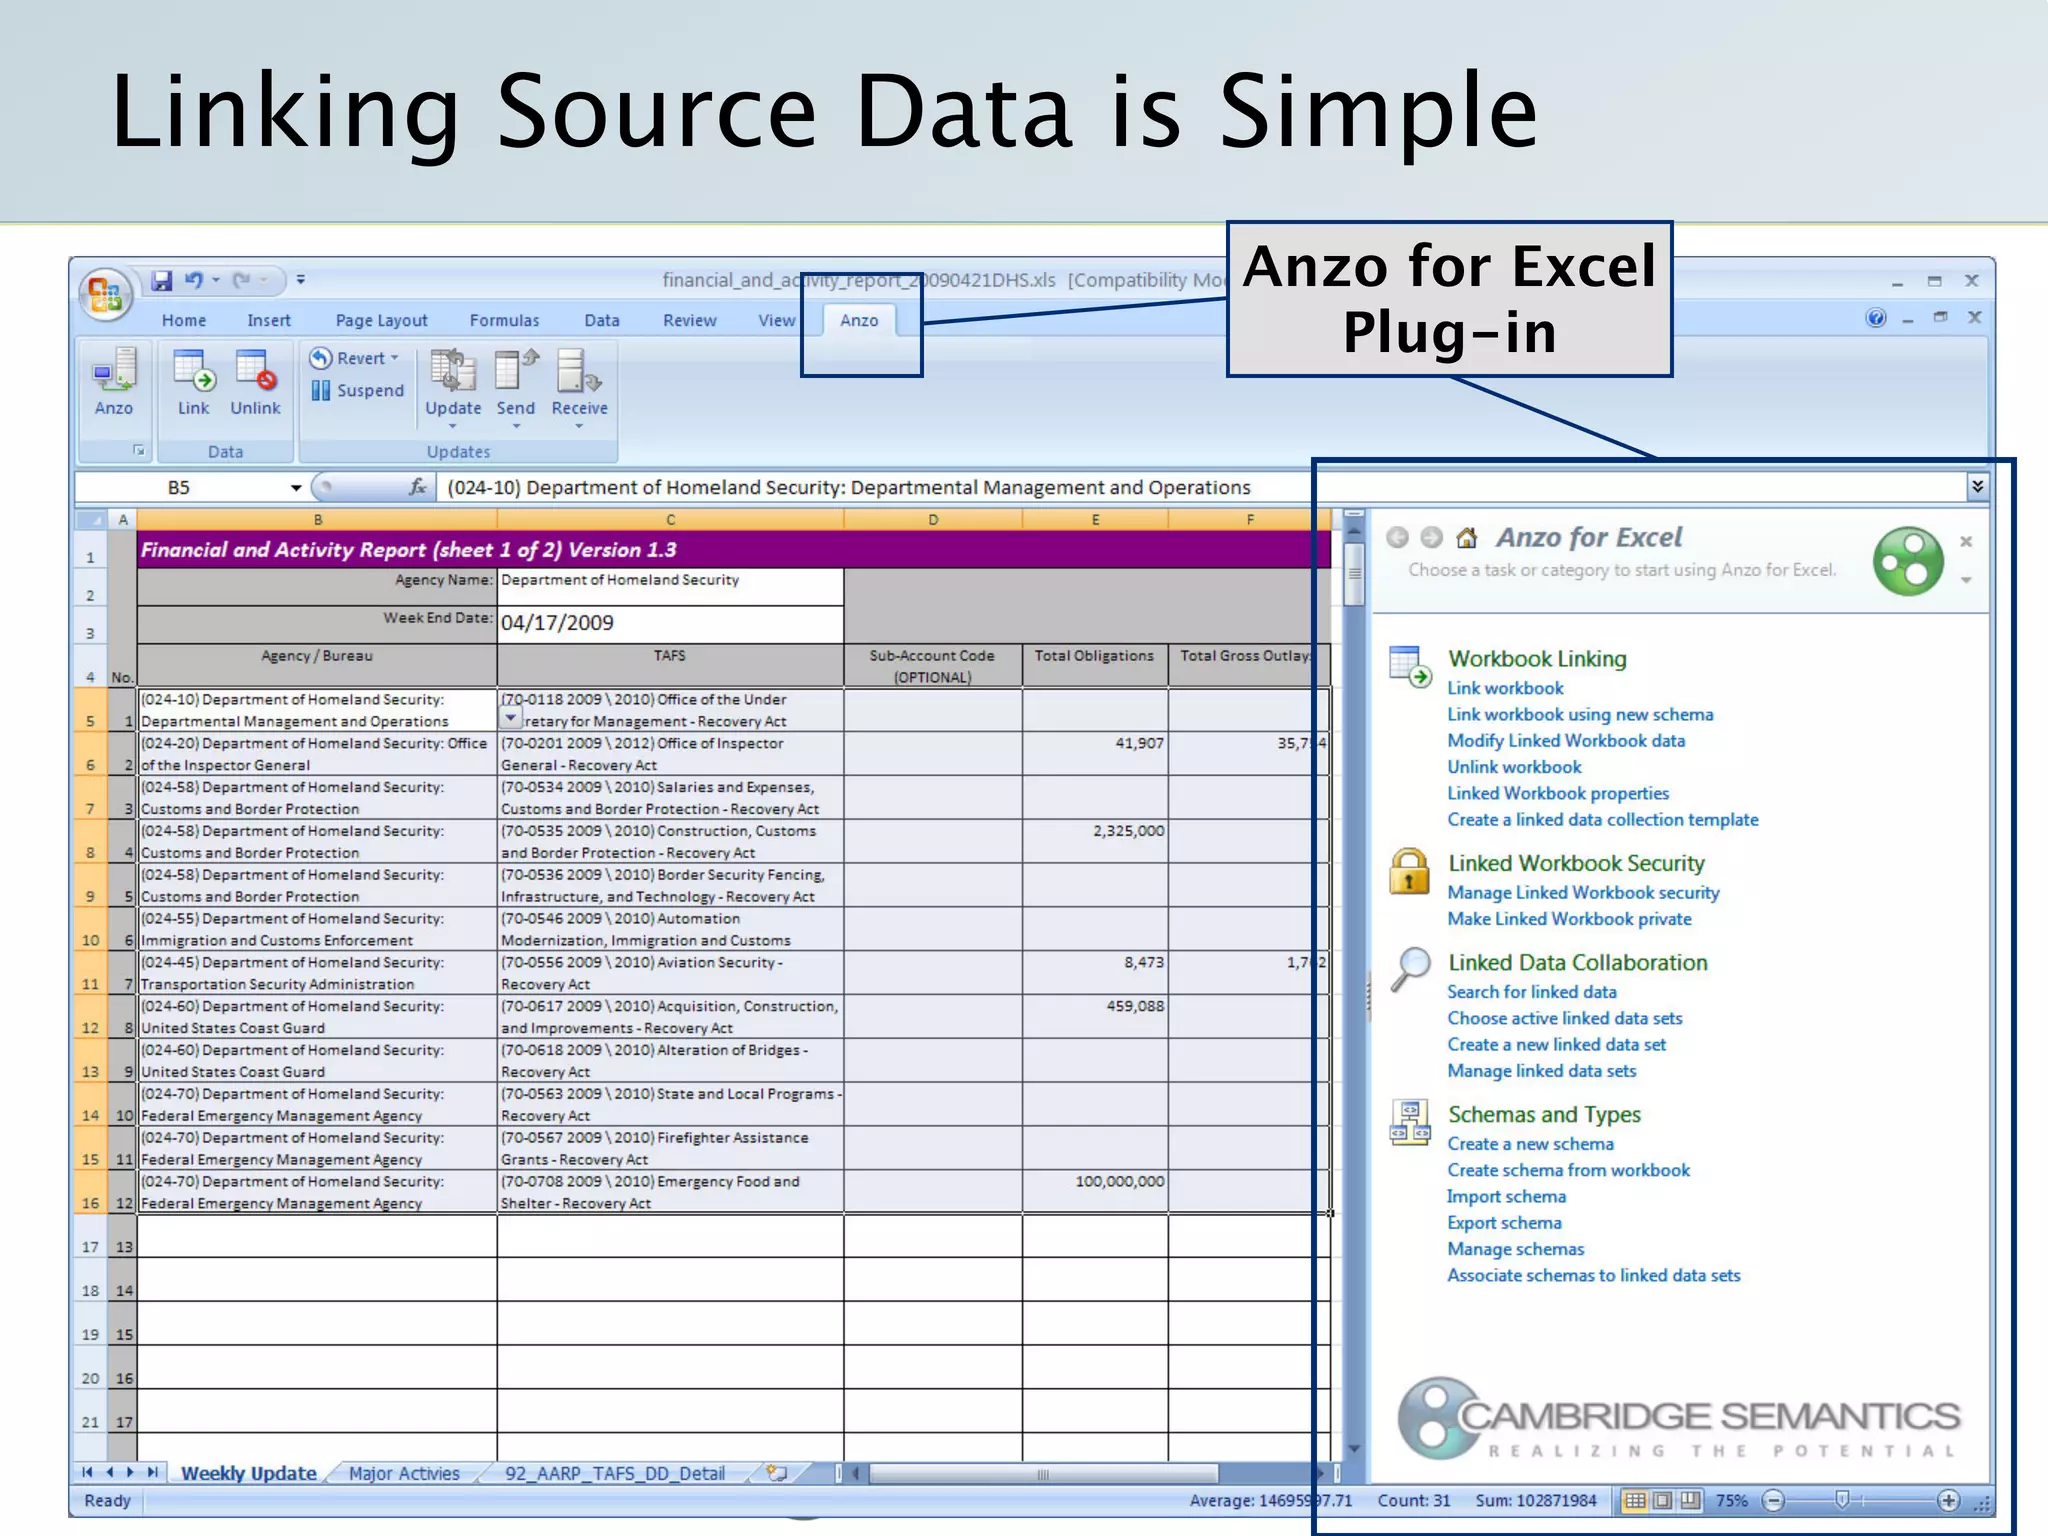Go to Anzo pane home
Viewport: 2048px width, 1536px height.
click(1467, 538)
